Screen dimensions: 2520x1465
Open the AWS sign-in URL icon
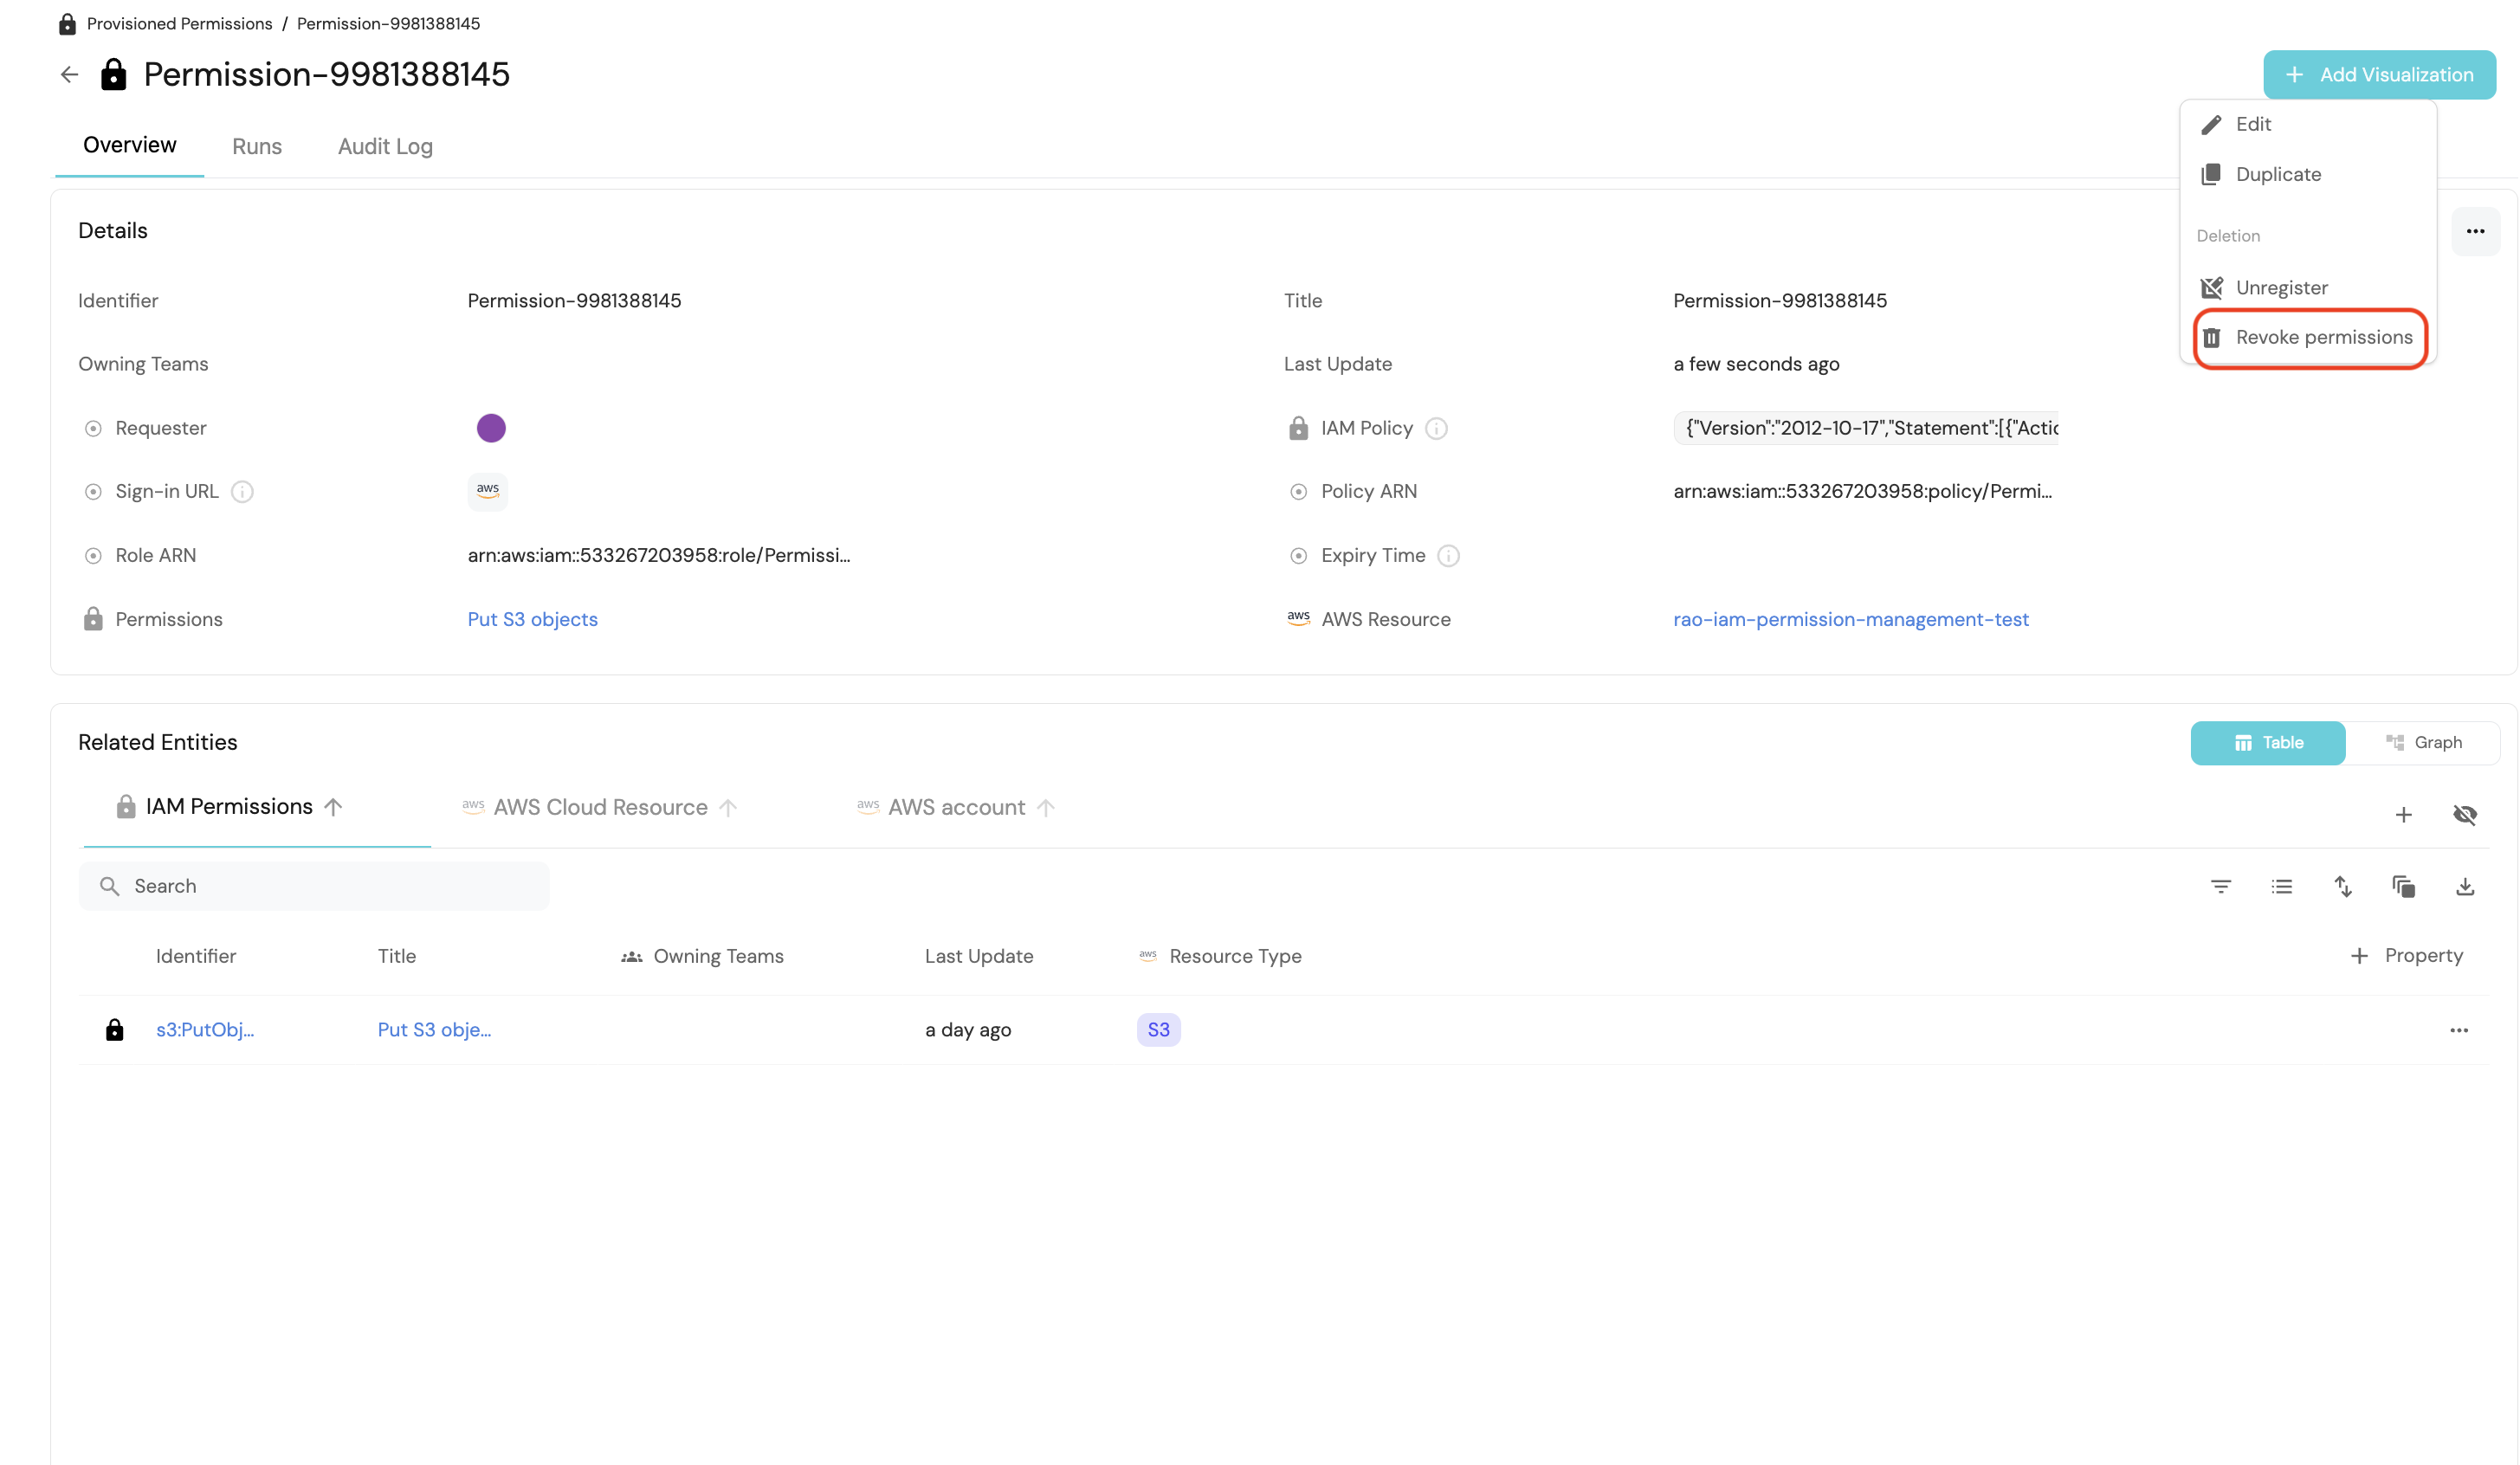(487, 491)
